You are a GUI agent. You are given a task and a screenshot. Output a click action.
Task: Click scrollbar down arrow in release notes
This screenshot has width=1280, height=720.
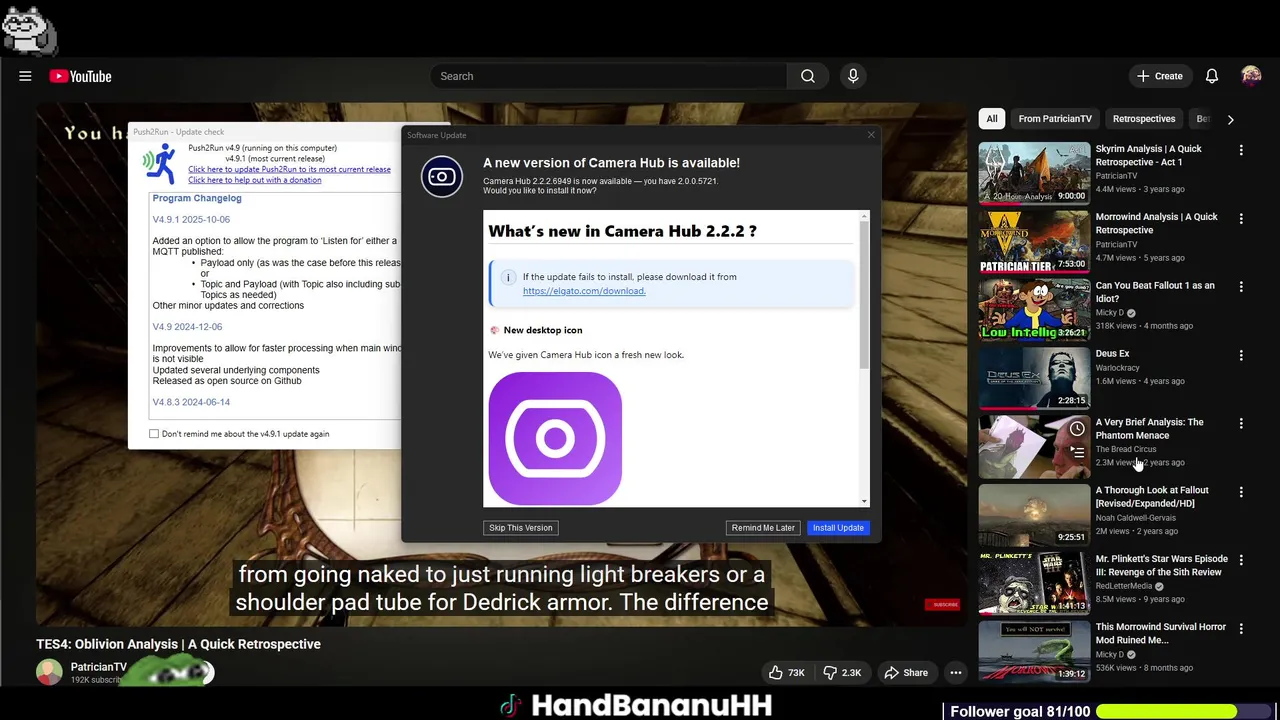[x=864, y=501]
